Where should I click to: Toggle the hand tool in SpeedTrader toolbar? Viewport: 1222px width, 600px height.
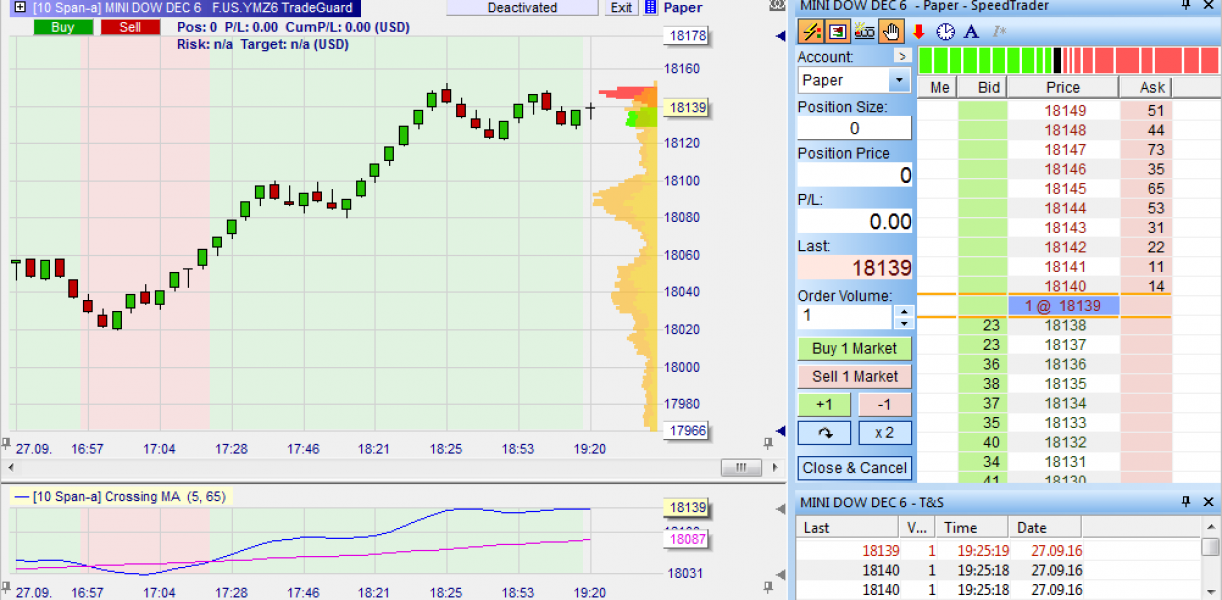click(890, 32)
